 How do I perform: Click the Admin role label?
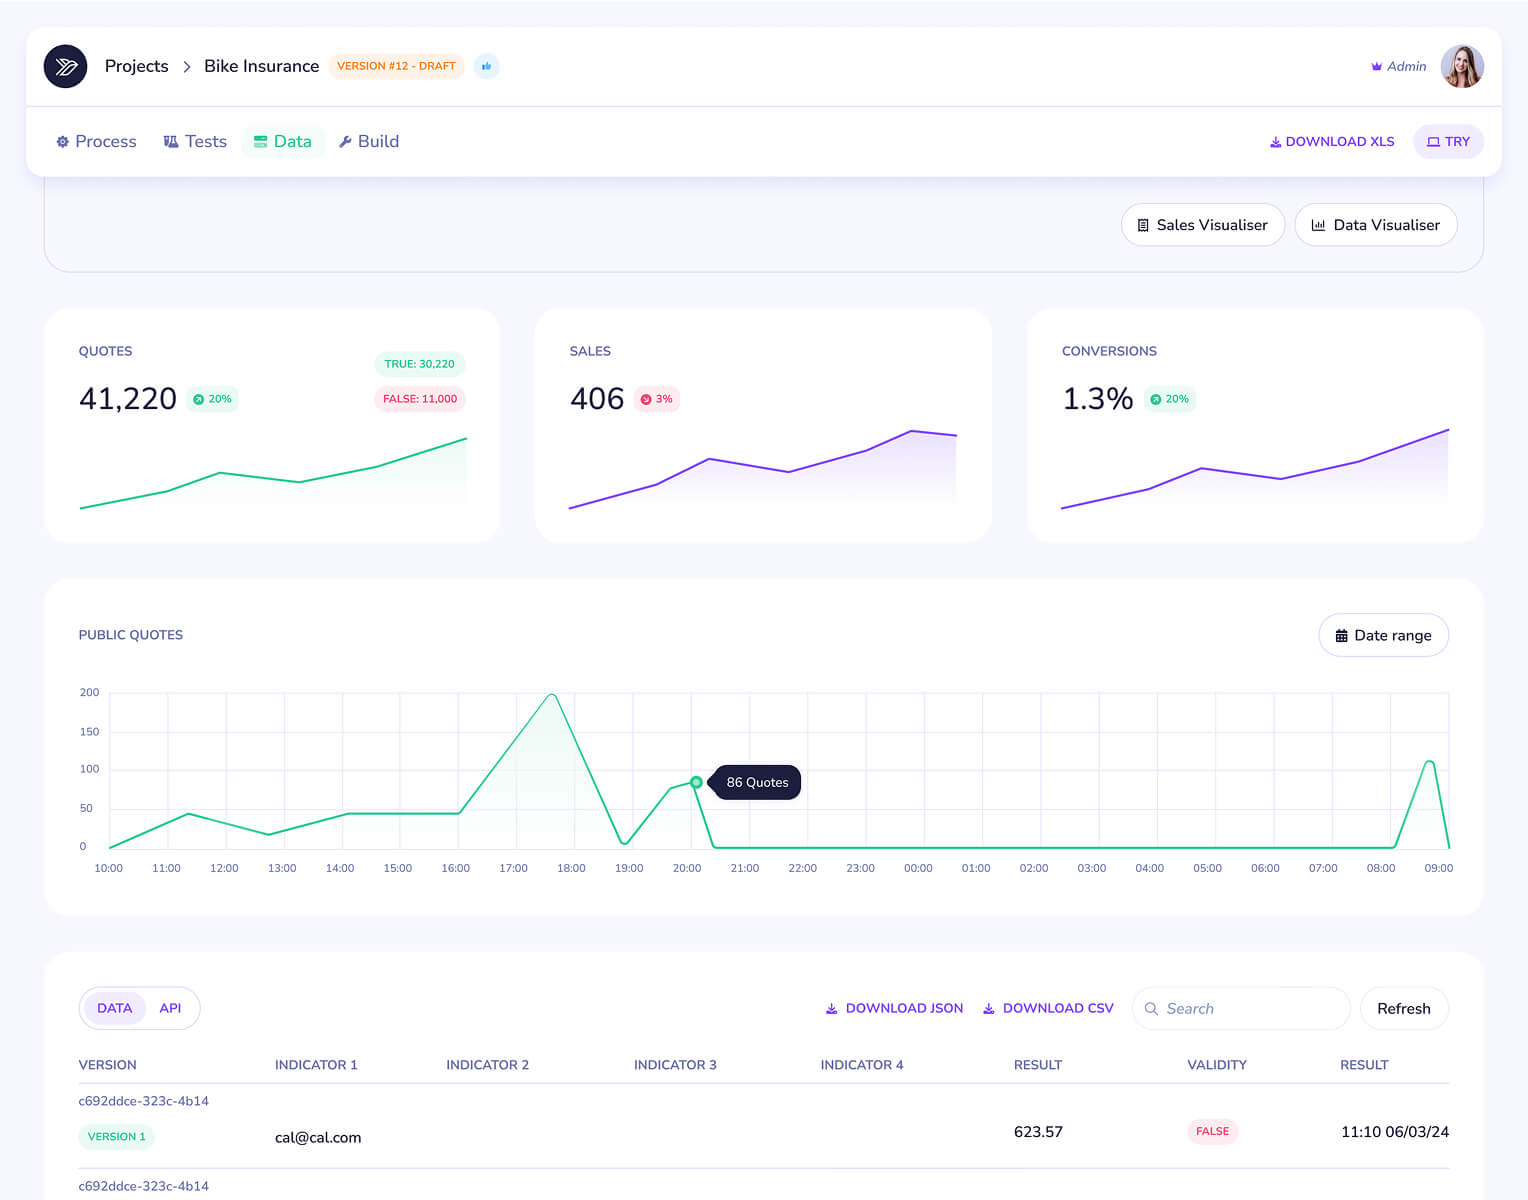pyautogui.click(x=1406, y=66)
